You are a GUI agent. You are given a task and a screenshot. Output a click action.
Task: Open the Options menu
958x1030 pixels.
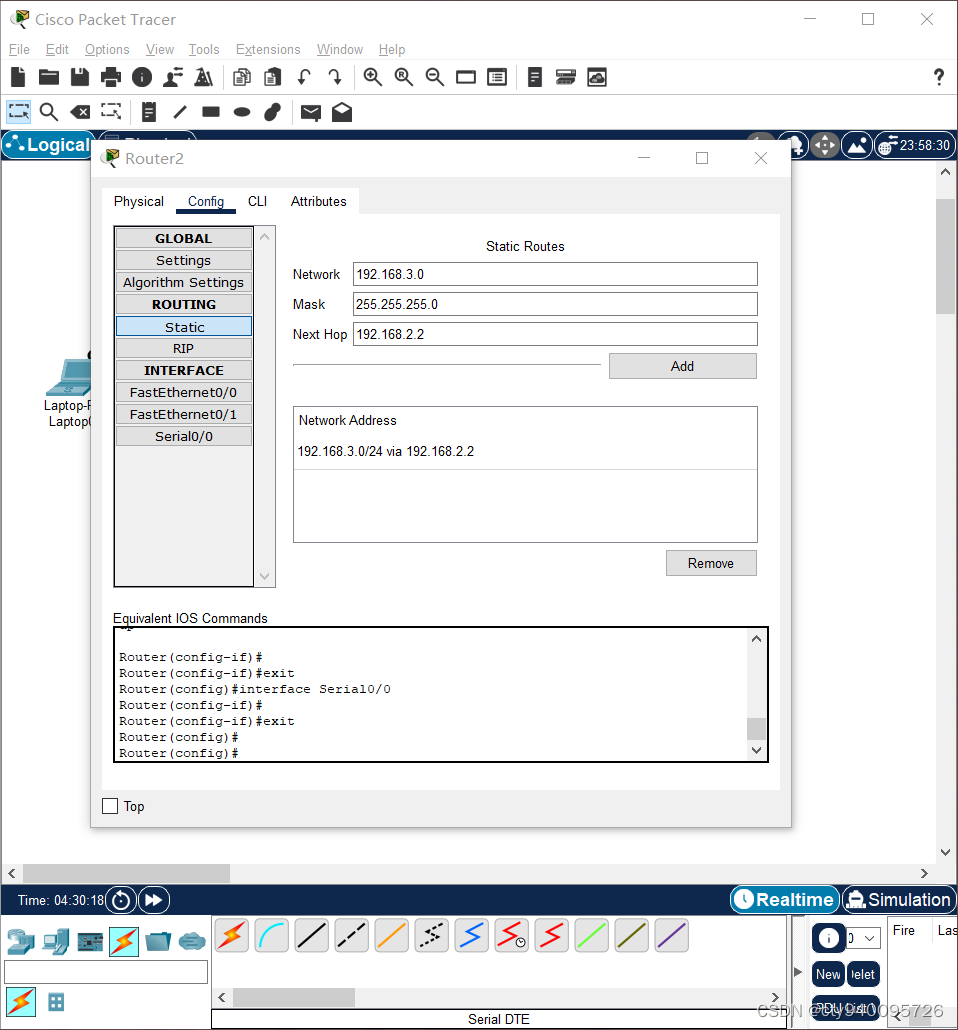[107, 50]
